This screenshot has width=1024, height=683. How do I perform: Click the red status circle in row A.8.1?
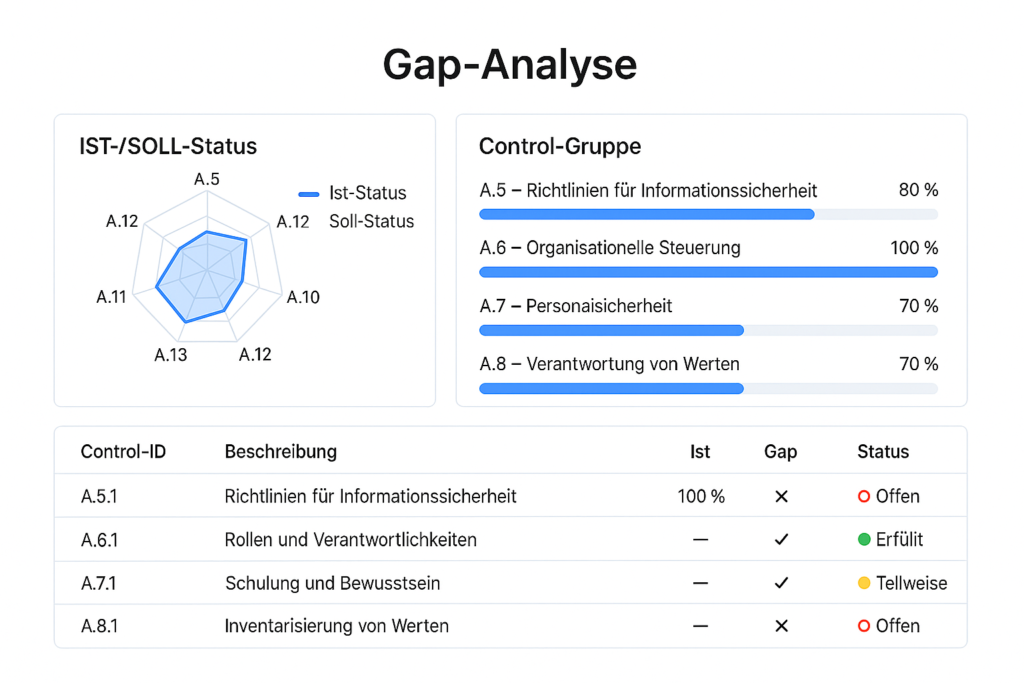[x=864, y=626]
